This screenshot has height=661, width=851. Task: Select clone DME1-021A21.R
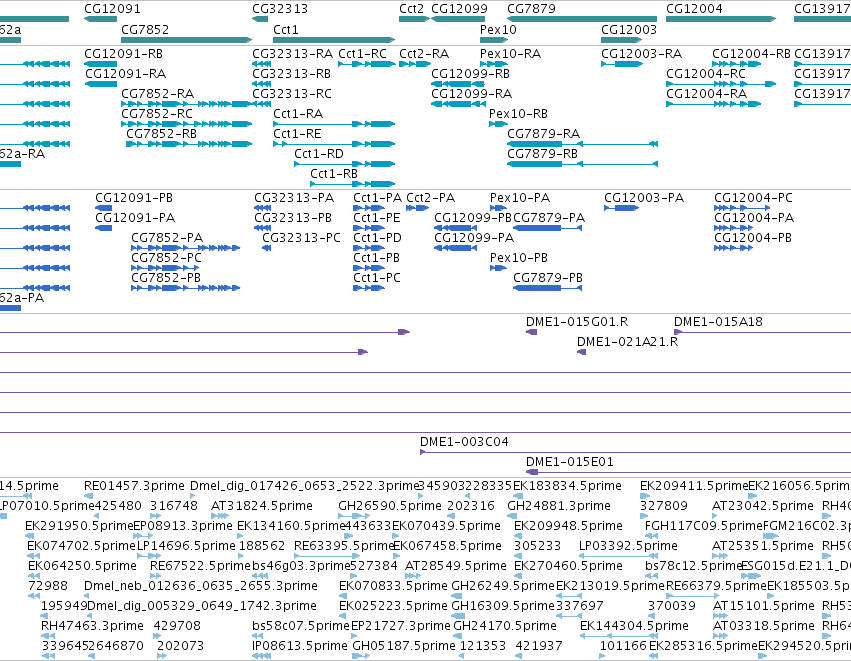coord(627,342)
